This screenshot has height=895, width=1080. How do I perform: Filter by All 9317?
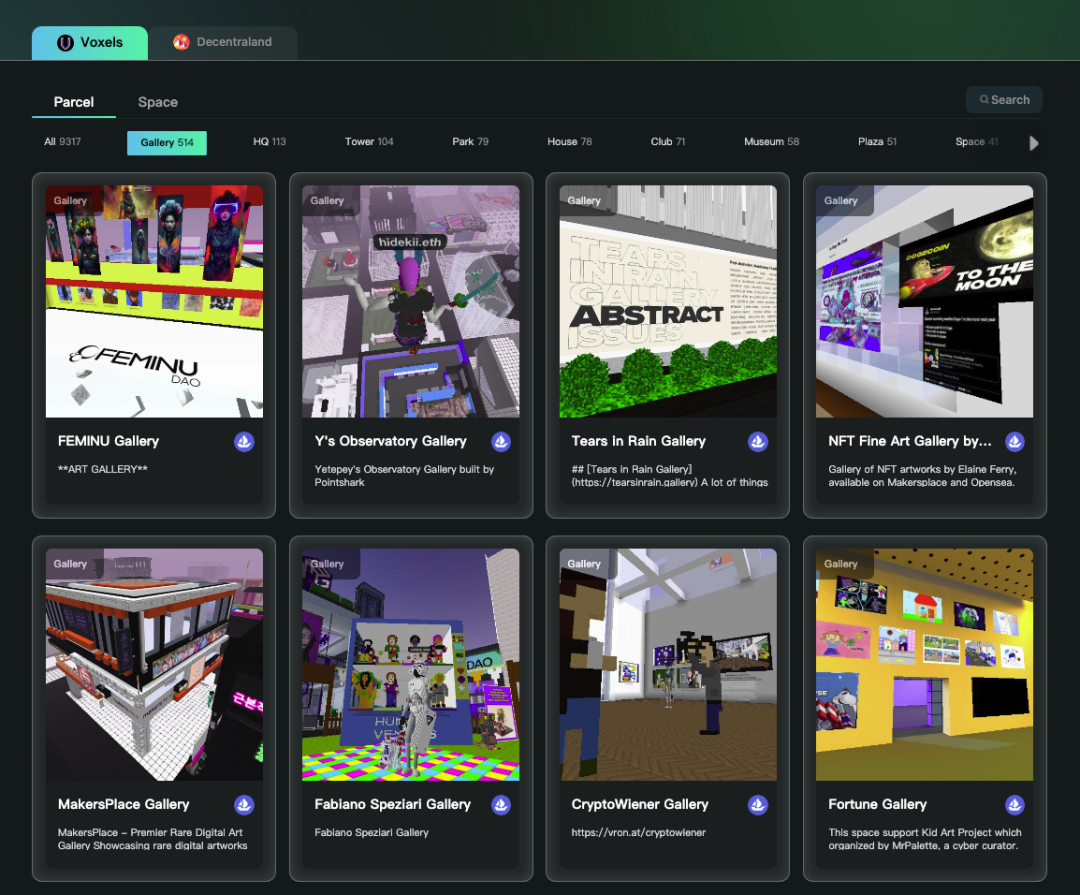pos(63,142)
